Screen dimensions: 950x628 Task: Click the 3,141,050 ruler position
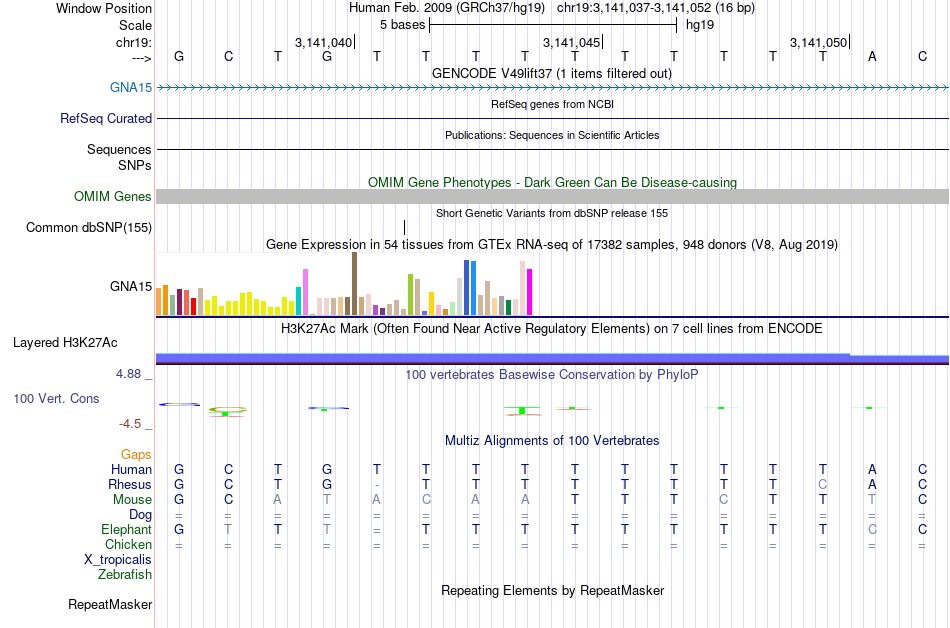[x=819, y=42]
